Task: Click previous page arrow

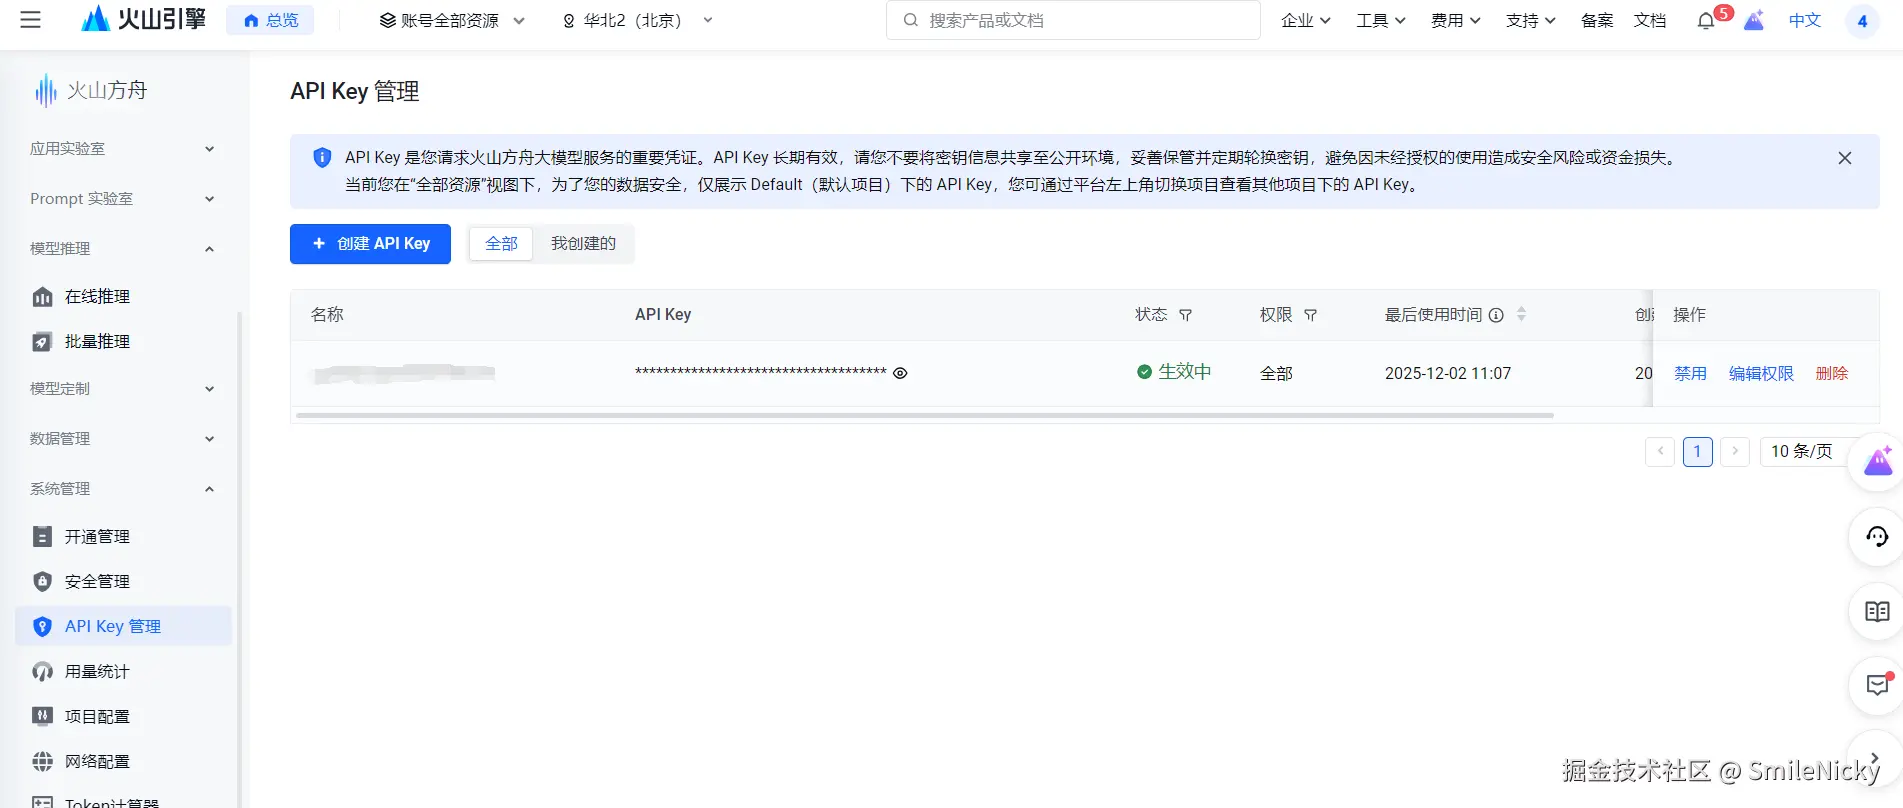Action: coord(1660,451)
